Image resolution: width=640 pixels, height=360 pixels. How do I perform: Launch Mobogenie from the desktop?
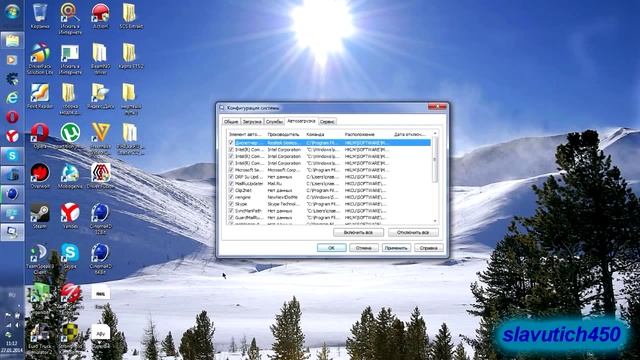click(70, 176)
